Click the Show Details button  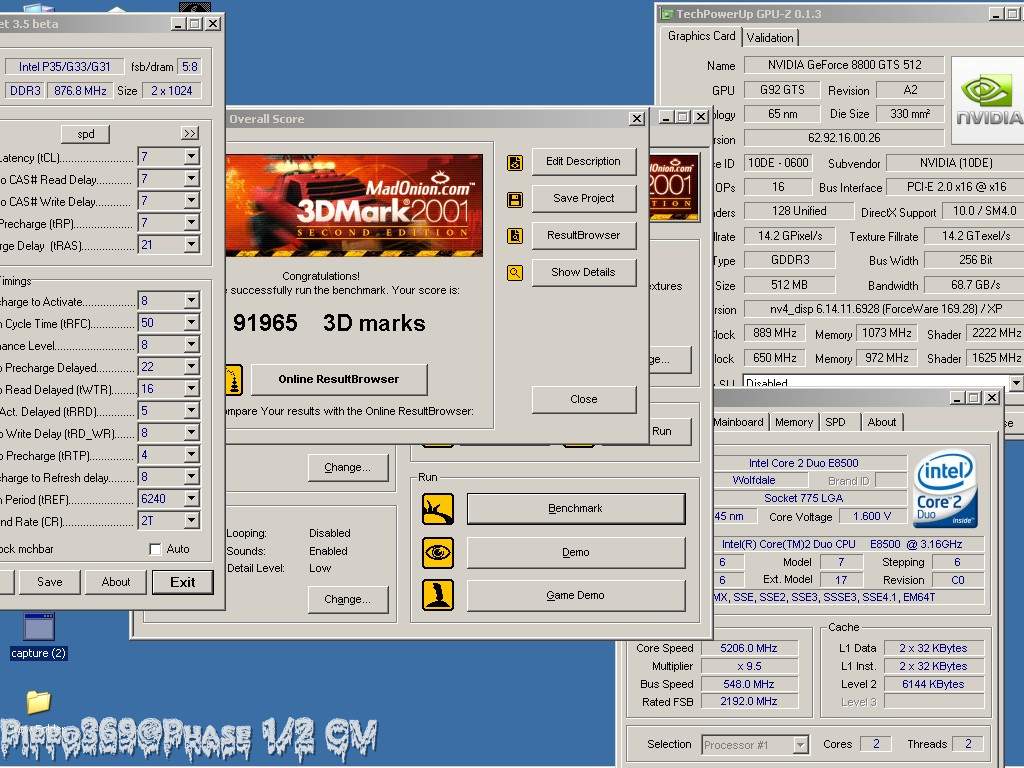[x=584, y=272]
